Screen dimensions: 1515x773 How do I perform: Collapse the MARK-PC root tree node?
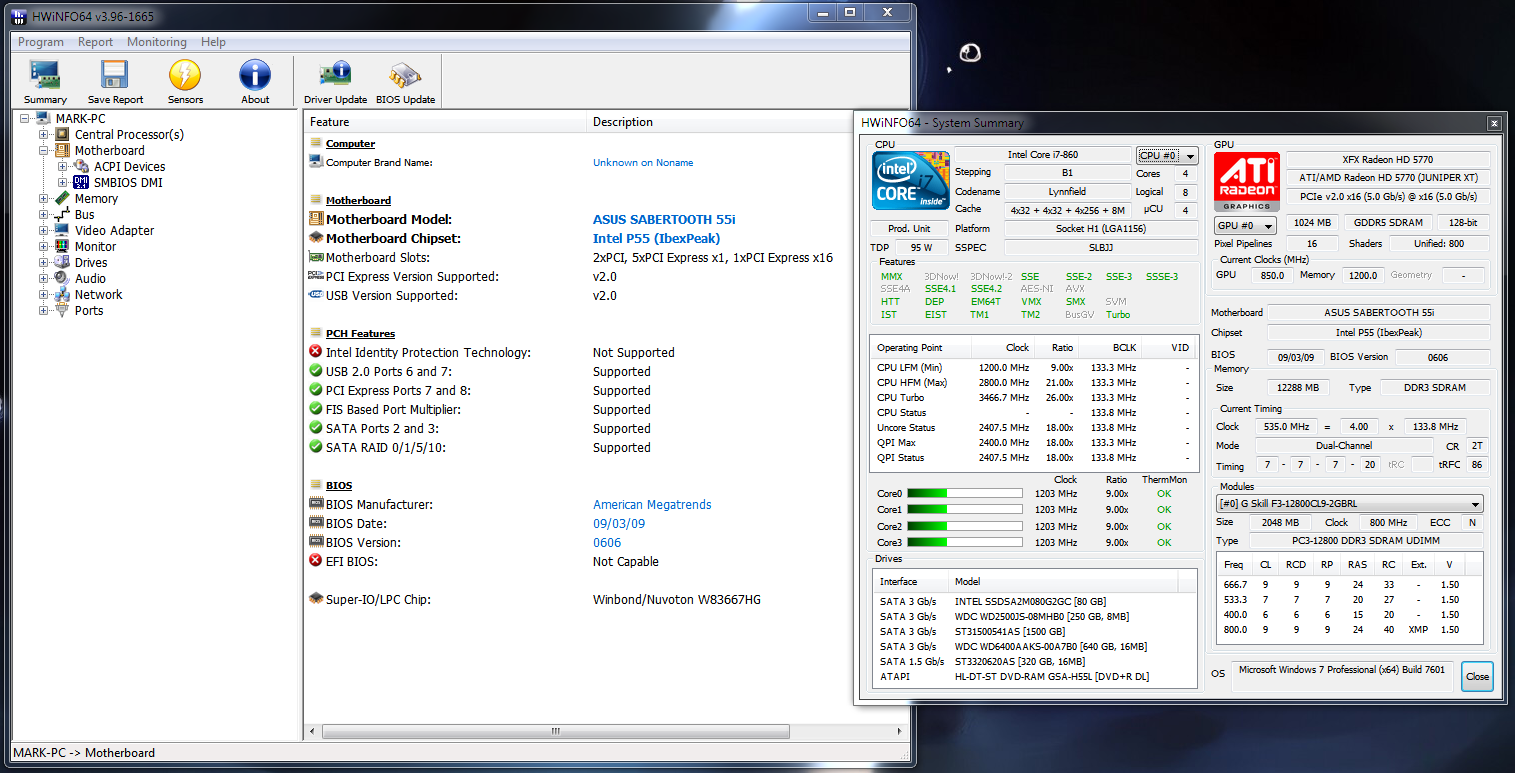25,119
